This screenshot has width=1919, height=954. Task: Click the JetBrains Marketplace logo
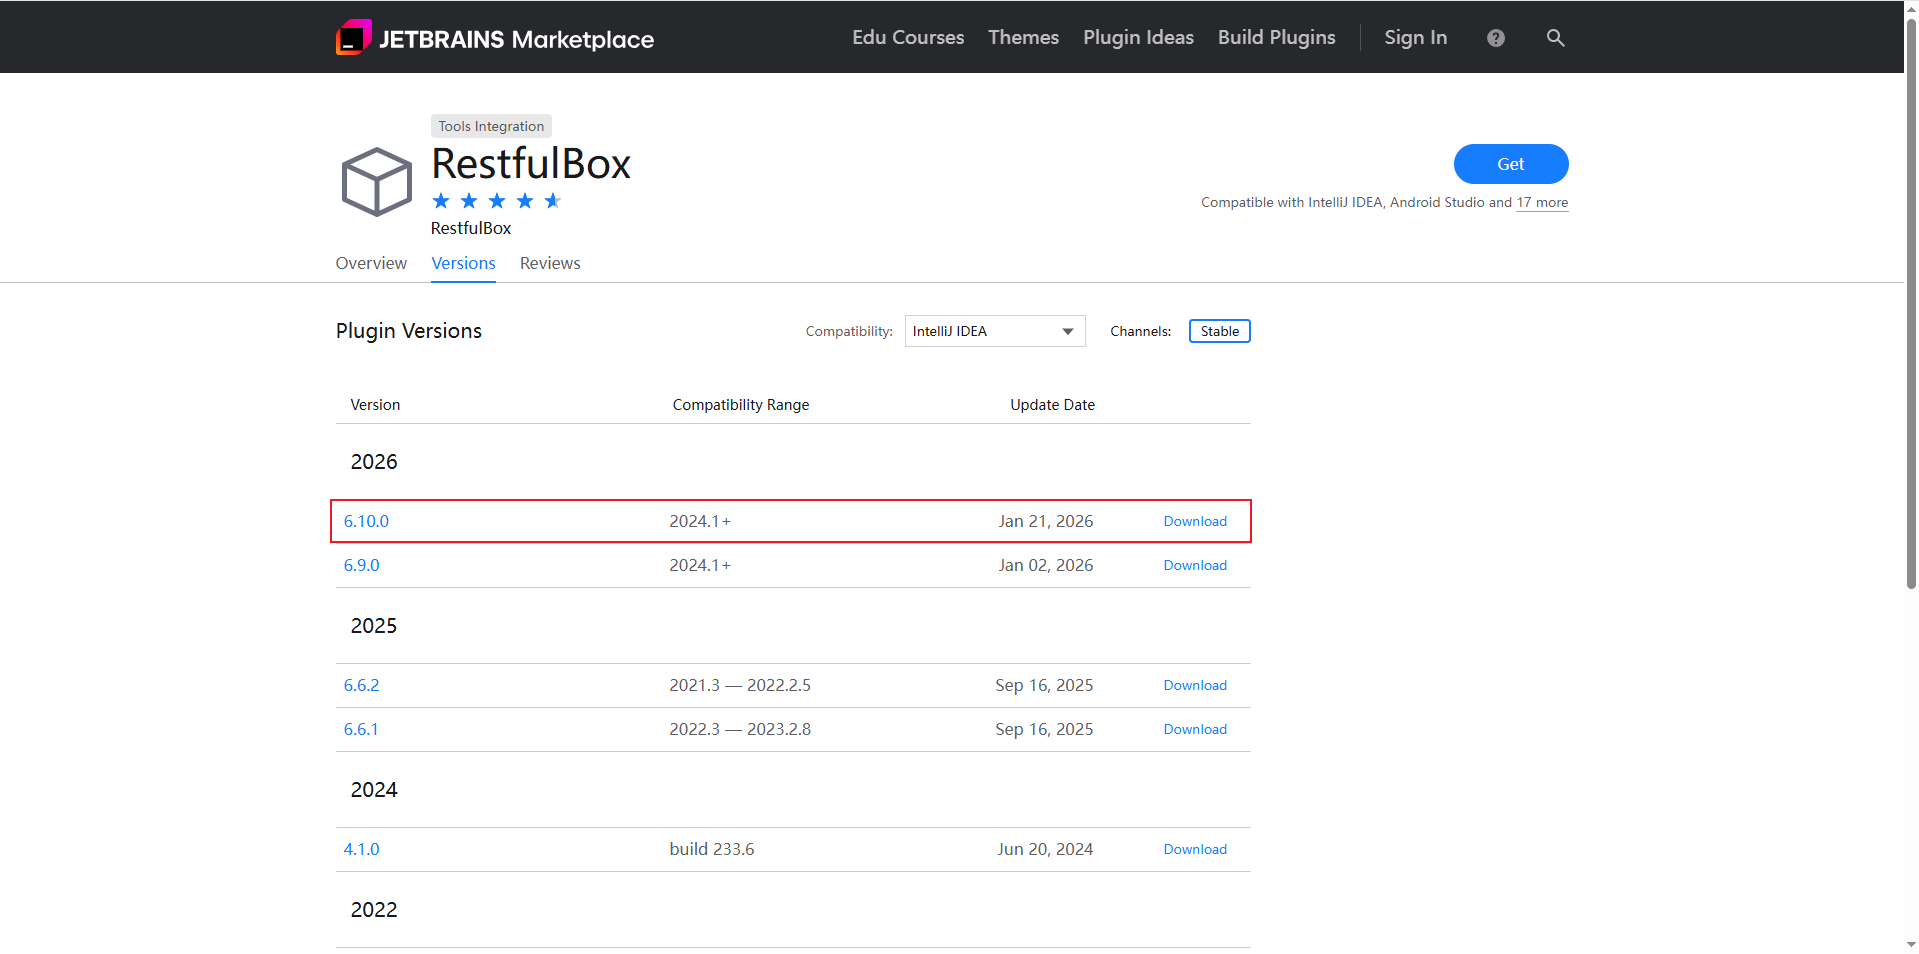pyautogui.click(x=495, y=38)
